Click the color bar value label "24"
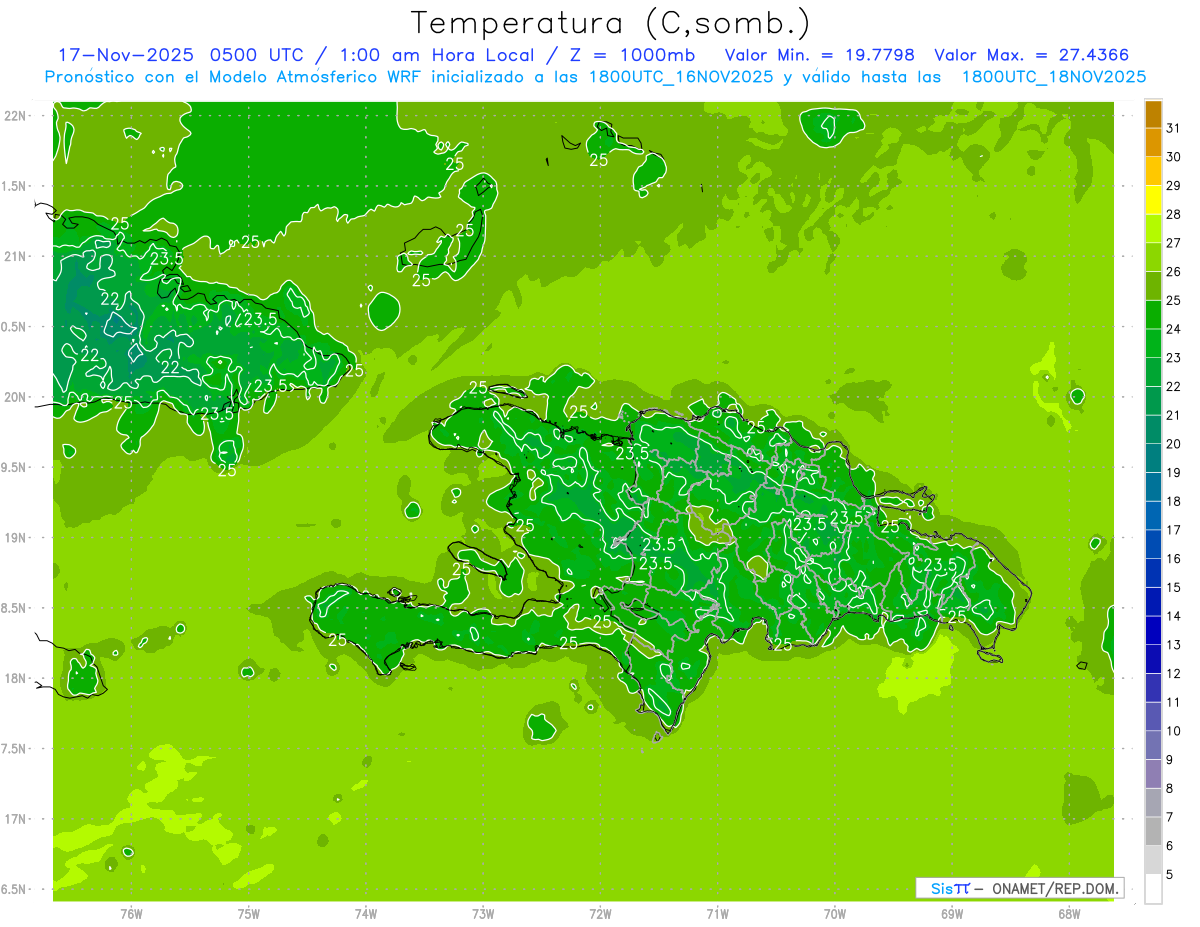Image resolution: width=1200 pixels, height=927 pixels. [x=1173, y=329]
